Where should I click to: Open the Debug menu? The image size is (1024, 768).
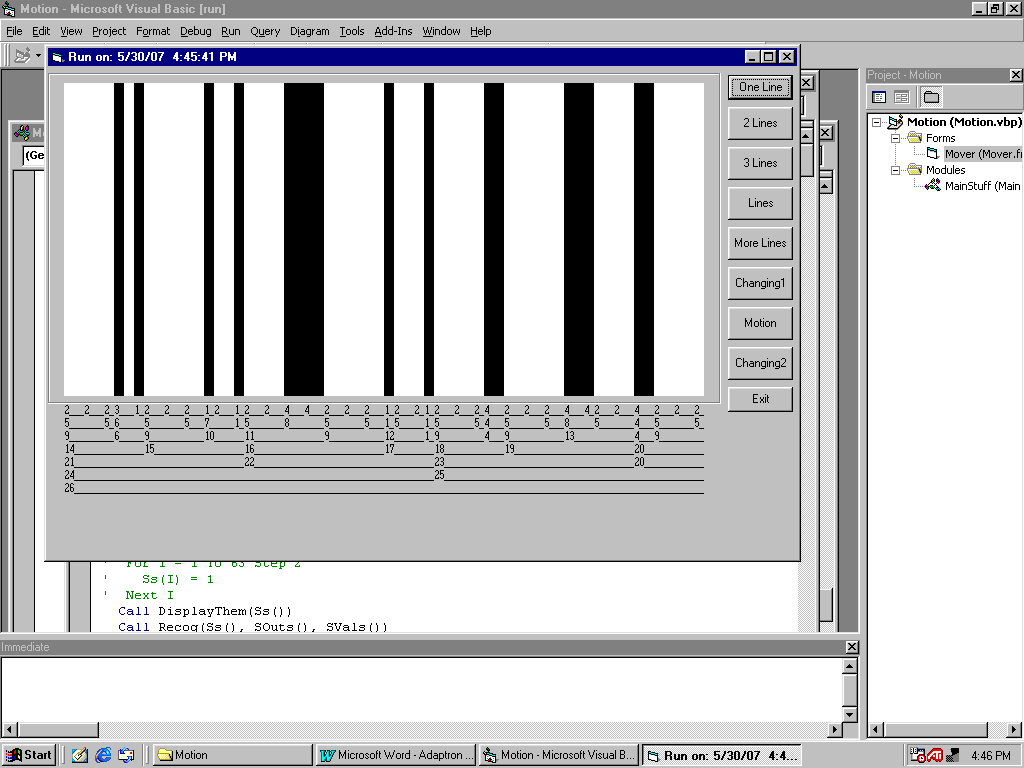196,31
